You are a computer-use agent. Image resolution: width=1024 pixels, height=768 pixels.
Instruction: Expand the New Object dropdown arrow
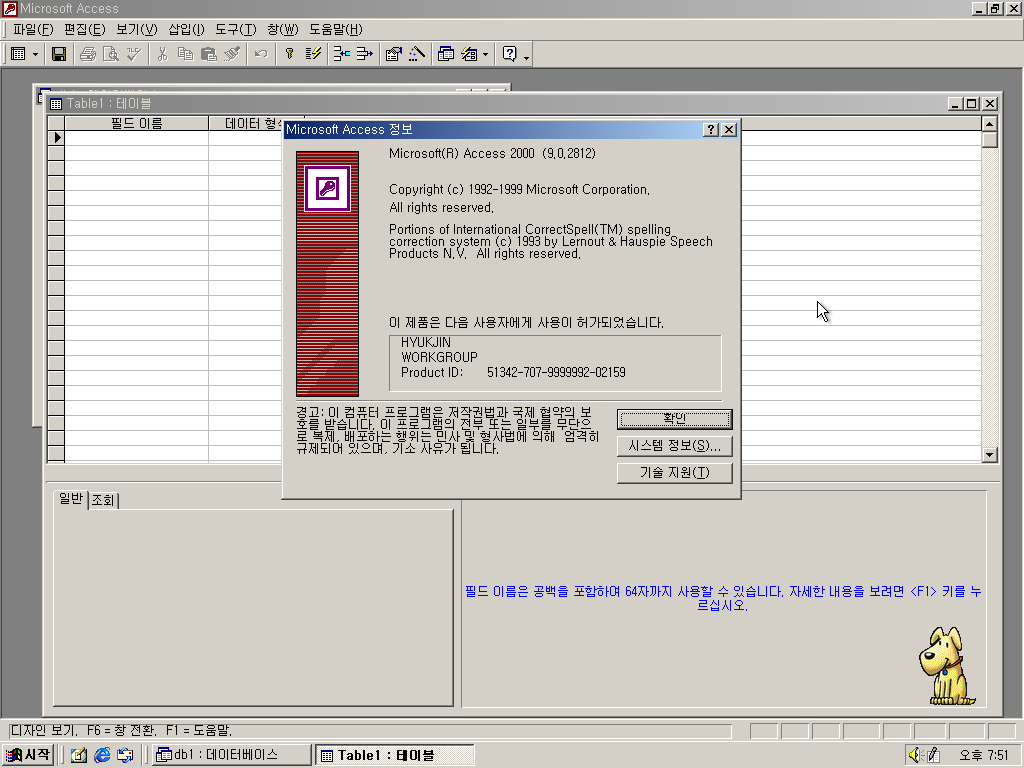(x=485, y=54)
